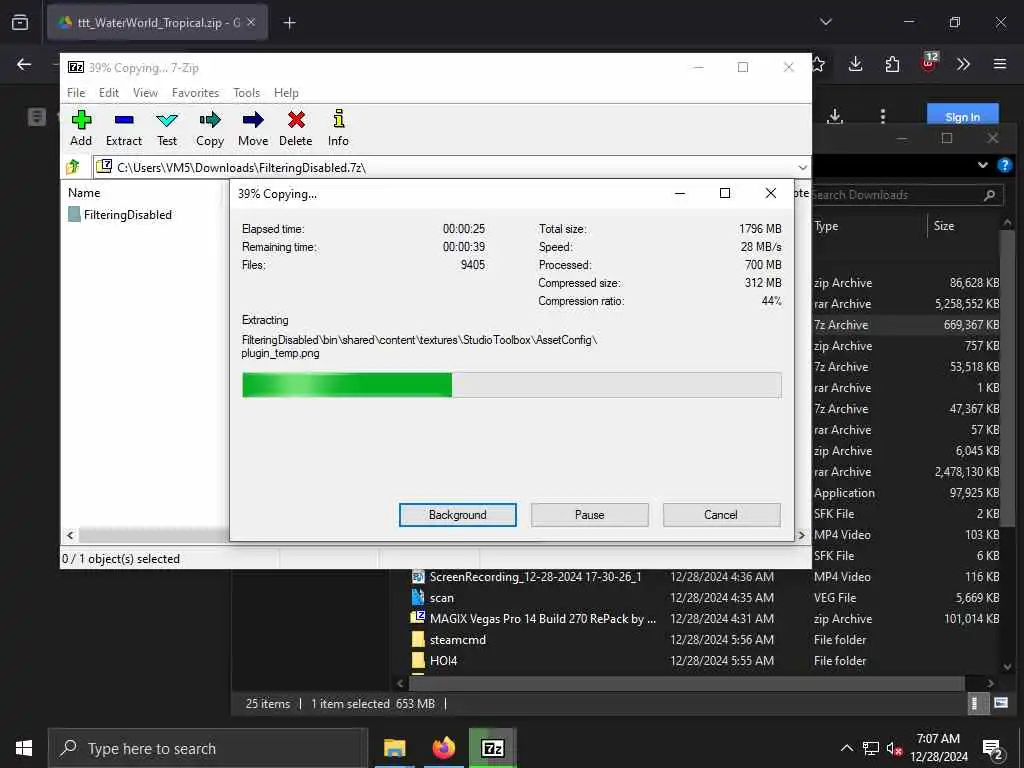Switch Explorer to details view icon

[975, 703]
